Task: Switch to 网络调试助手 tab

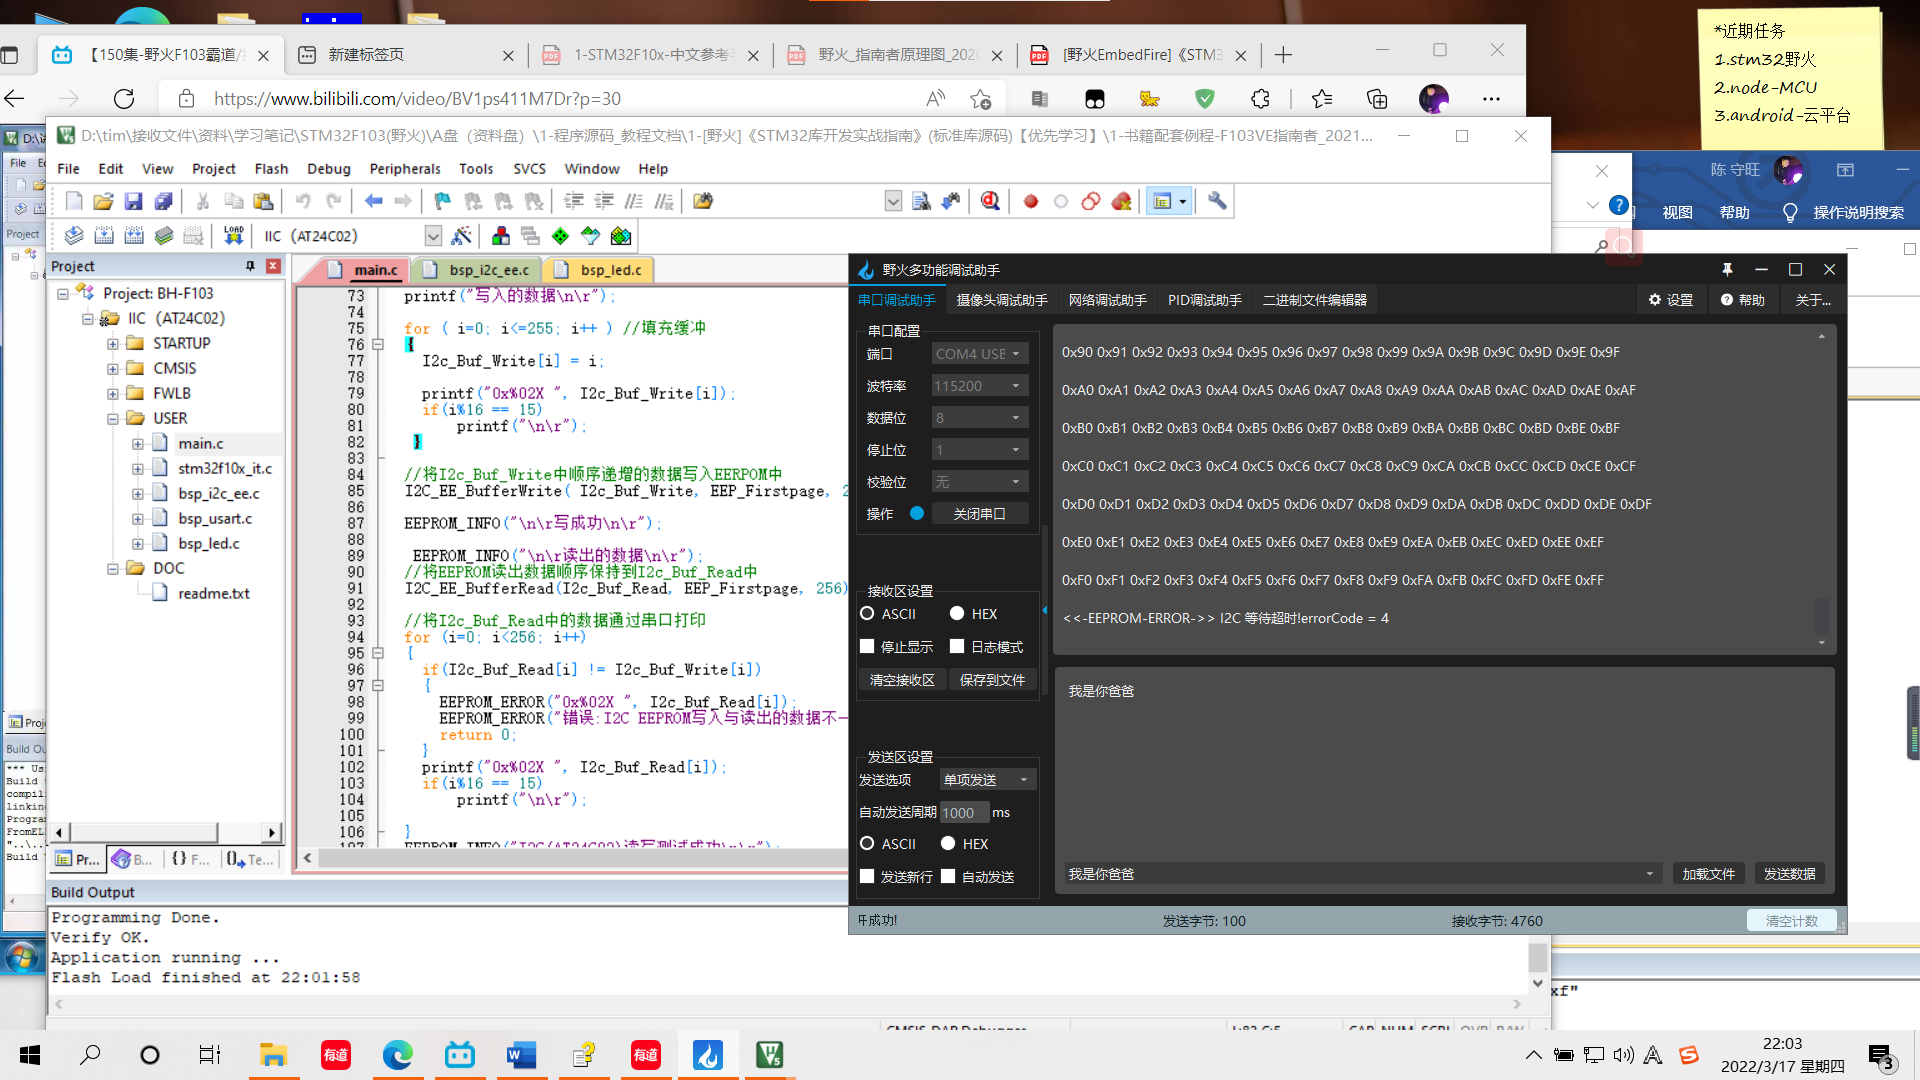Action: pyautogui.click(x=1108, y=300)
